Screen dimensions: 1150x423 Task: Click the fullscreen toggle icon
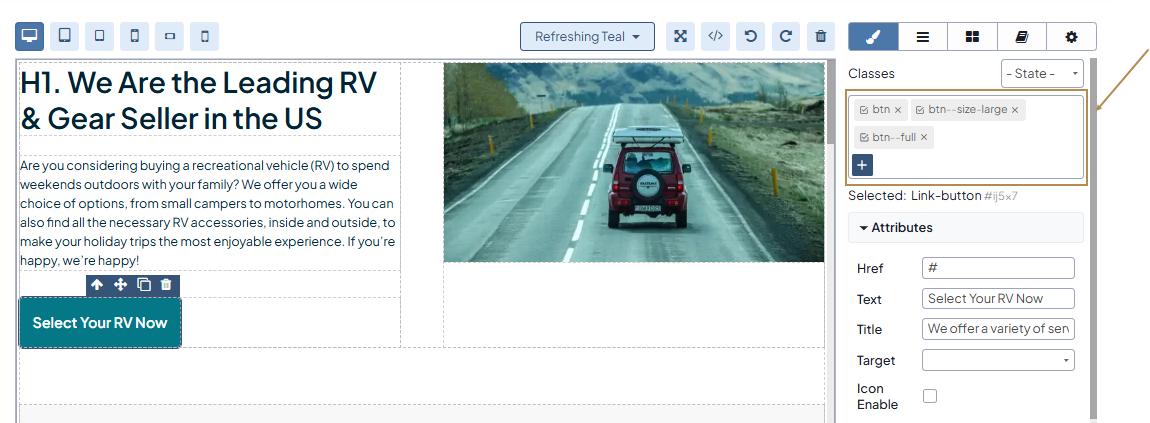tap(680, 37)
